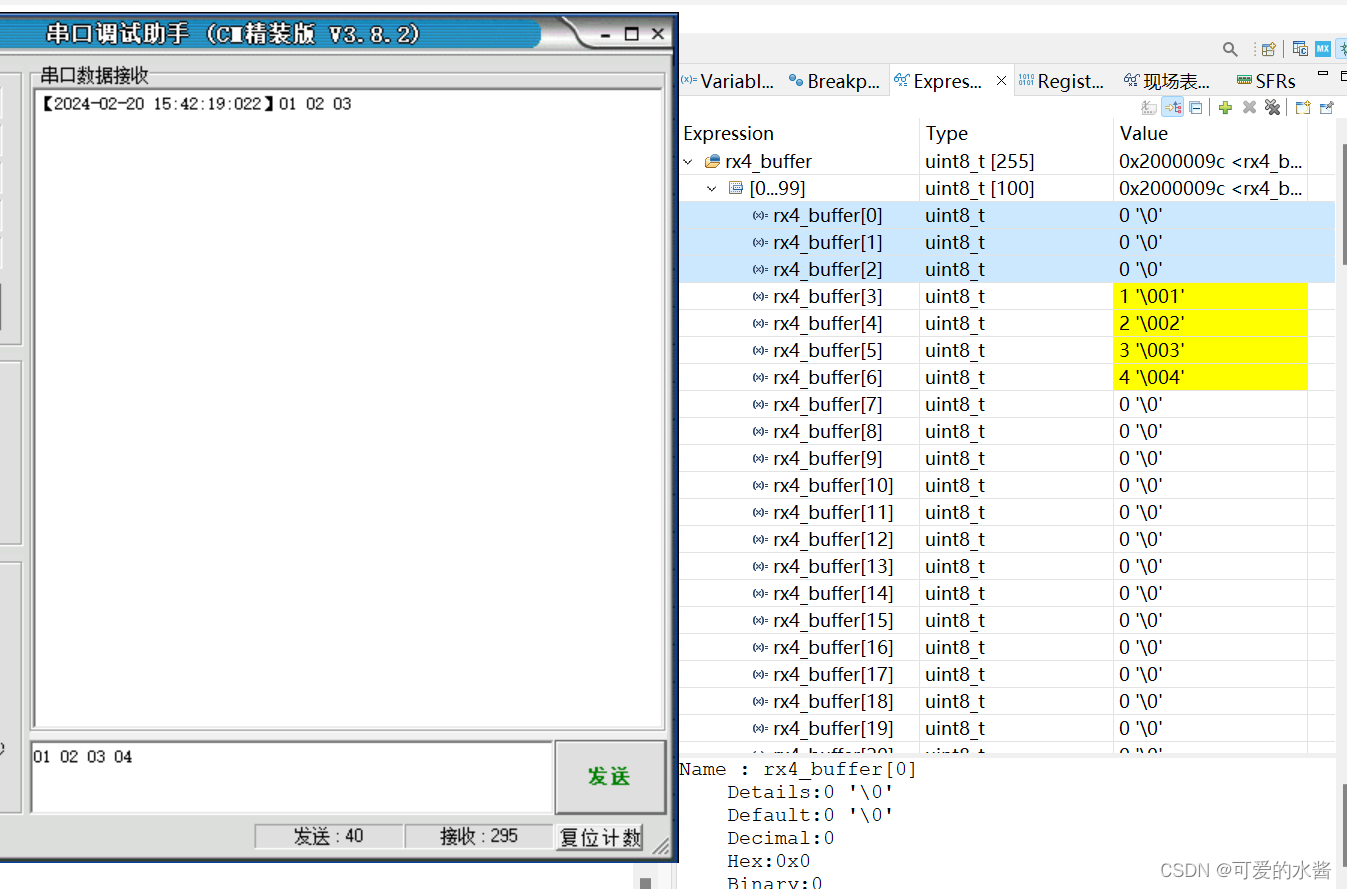Select the rx4_buffer[7] row
The height and width of the screenshot is (889, 1347).
[x=1007, y=405]
